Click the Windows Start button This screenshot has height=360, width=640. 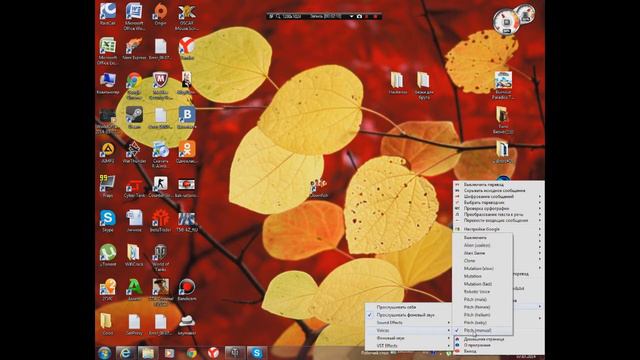tap(104, 352)
